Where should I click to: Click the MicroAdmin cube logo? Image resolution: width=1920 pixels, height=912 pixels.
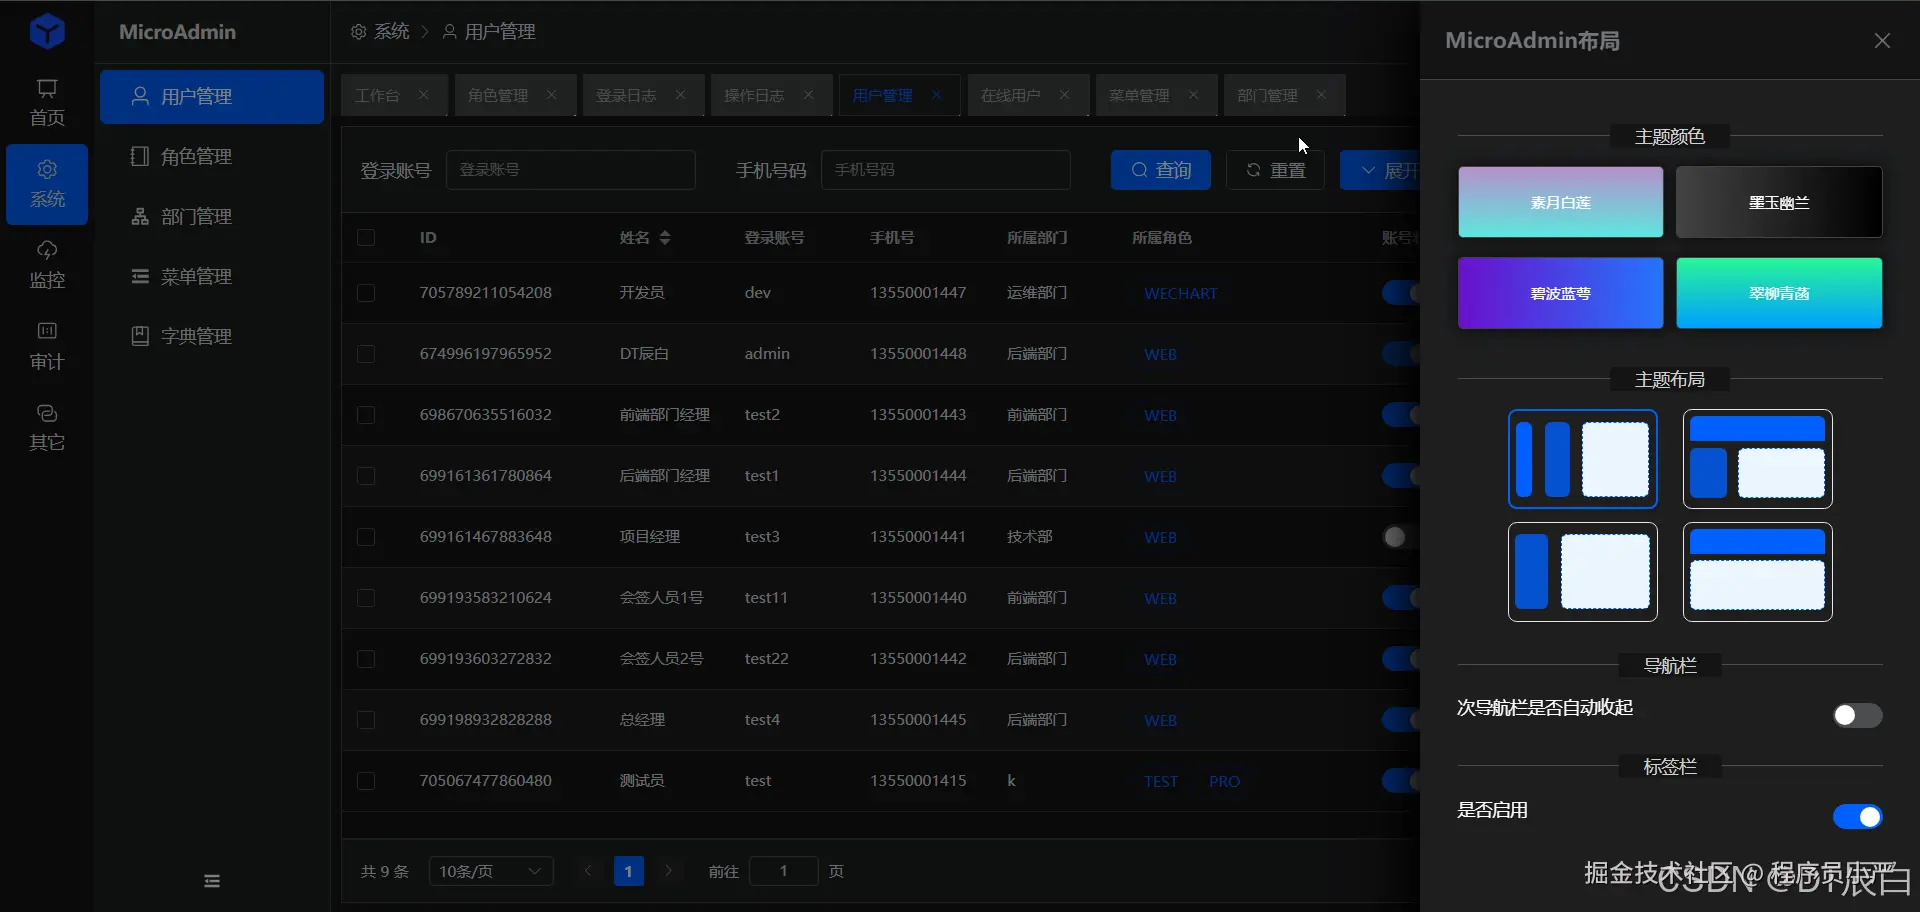(47, 31)
